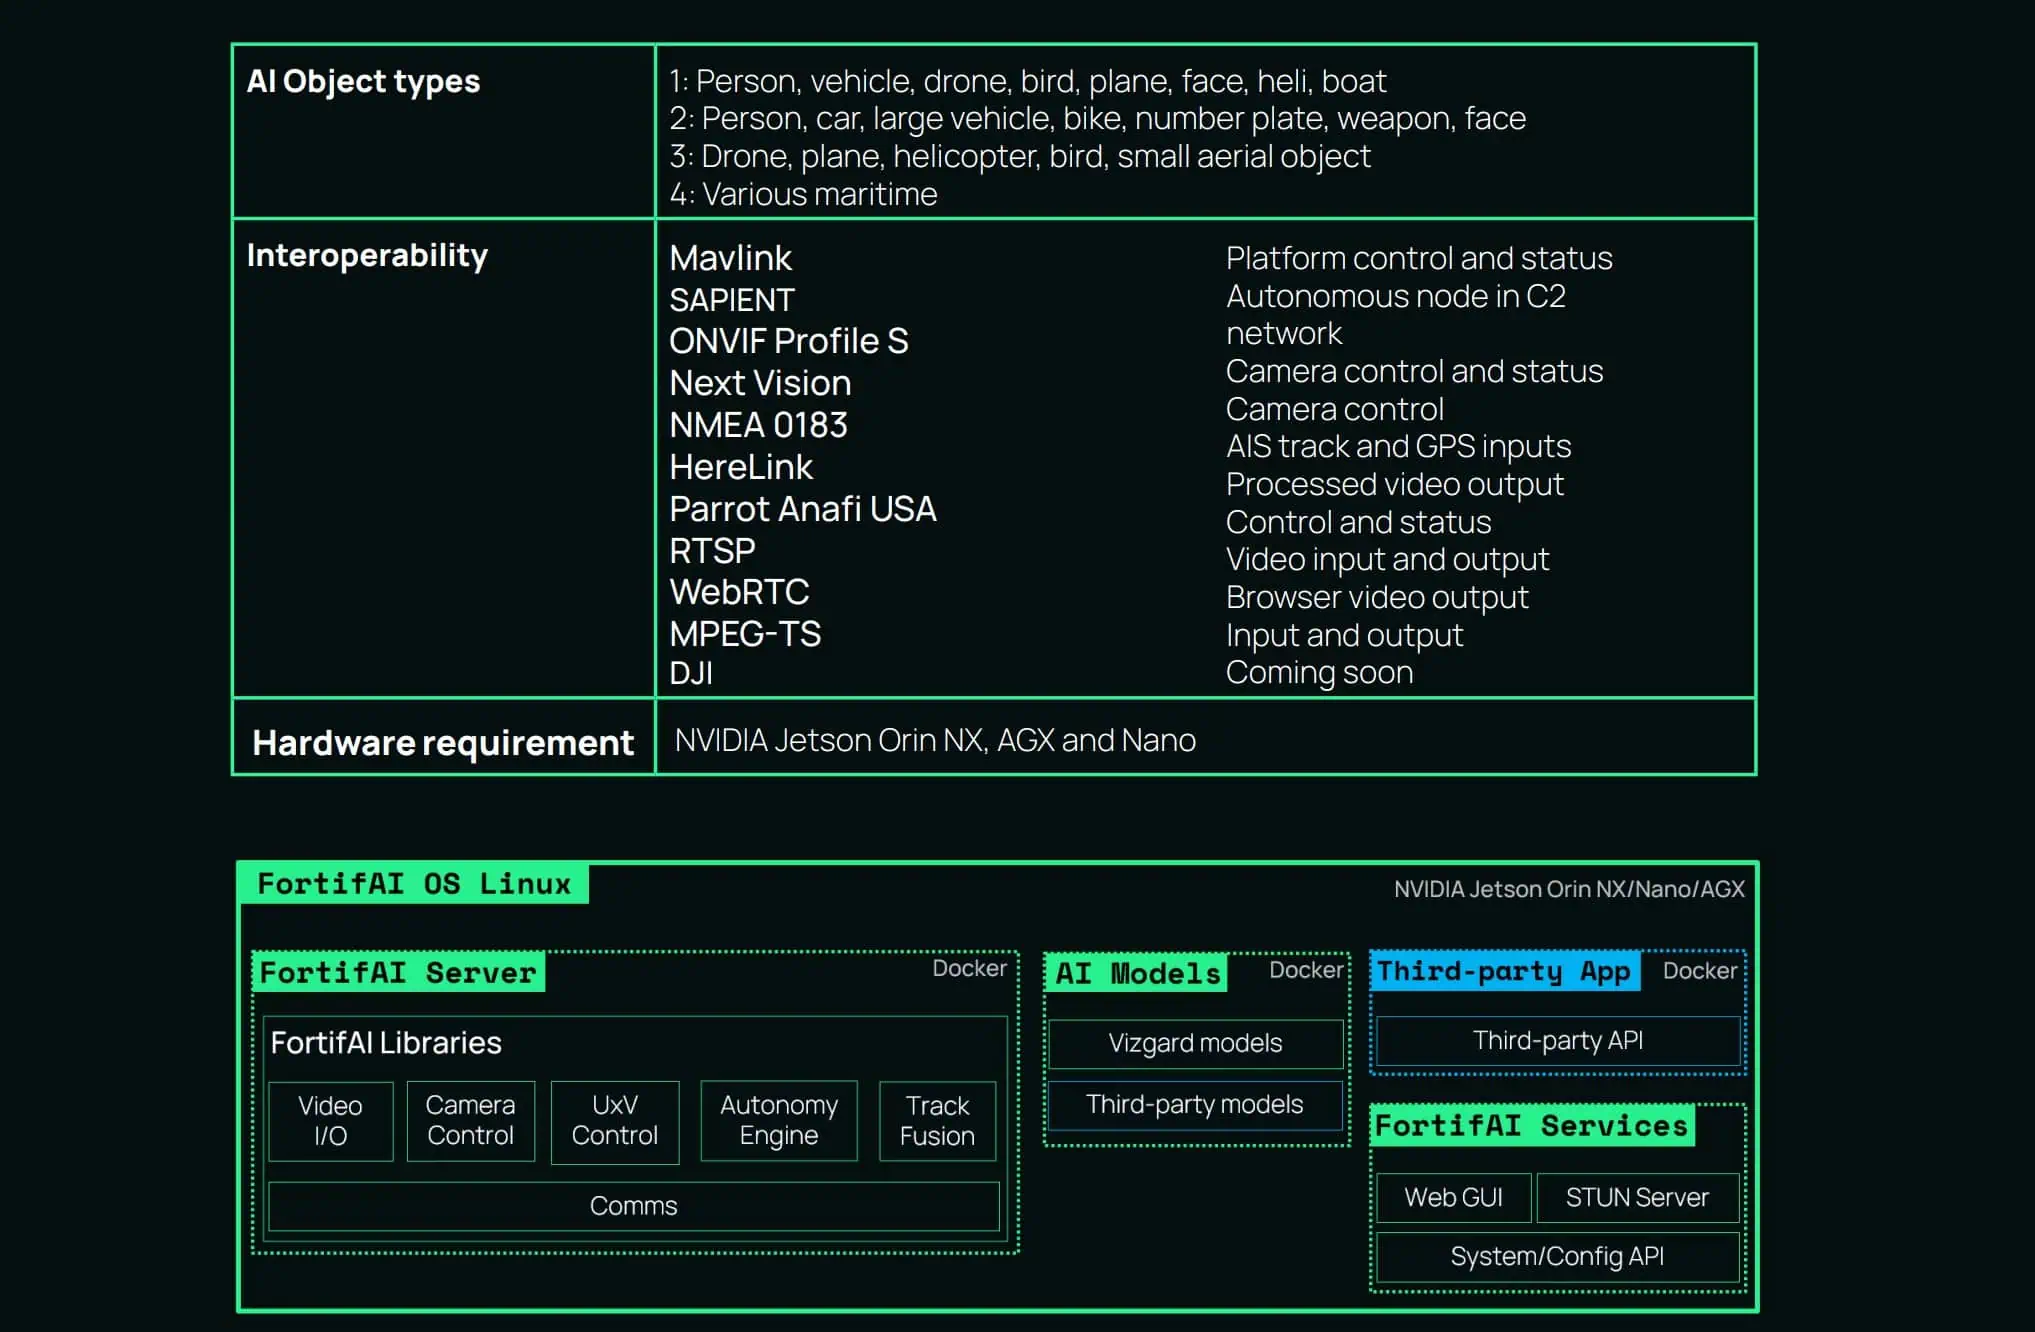
Task: Click the 'FortifAI Services' block label
Action: click(x=1532, y=1126)
